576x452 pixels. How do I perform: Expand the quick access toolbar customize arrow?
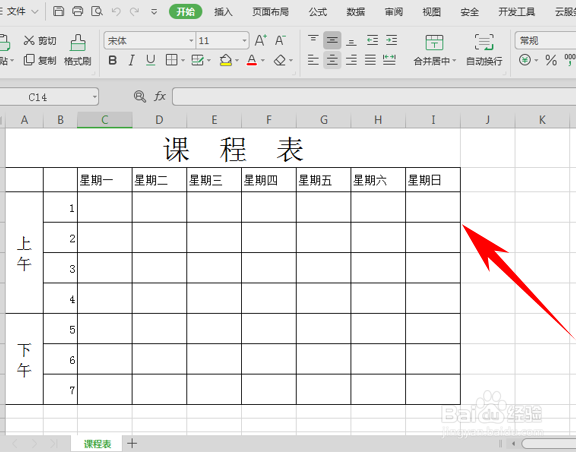point(154,12)
